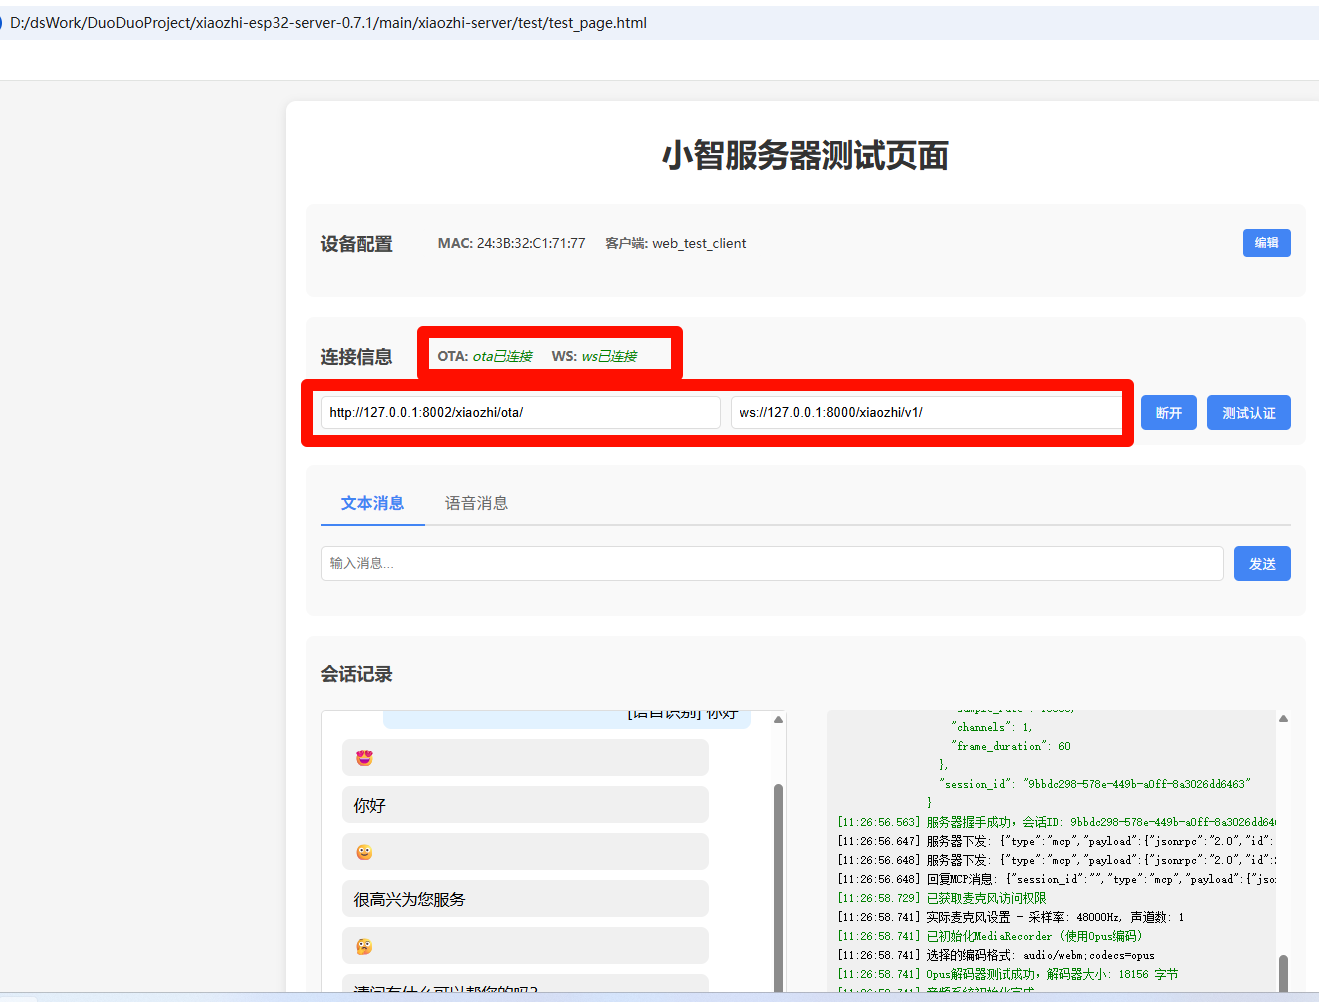Click the 输入消息 message input box
Screen dimensions: 1319x1002
point(772,564)
